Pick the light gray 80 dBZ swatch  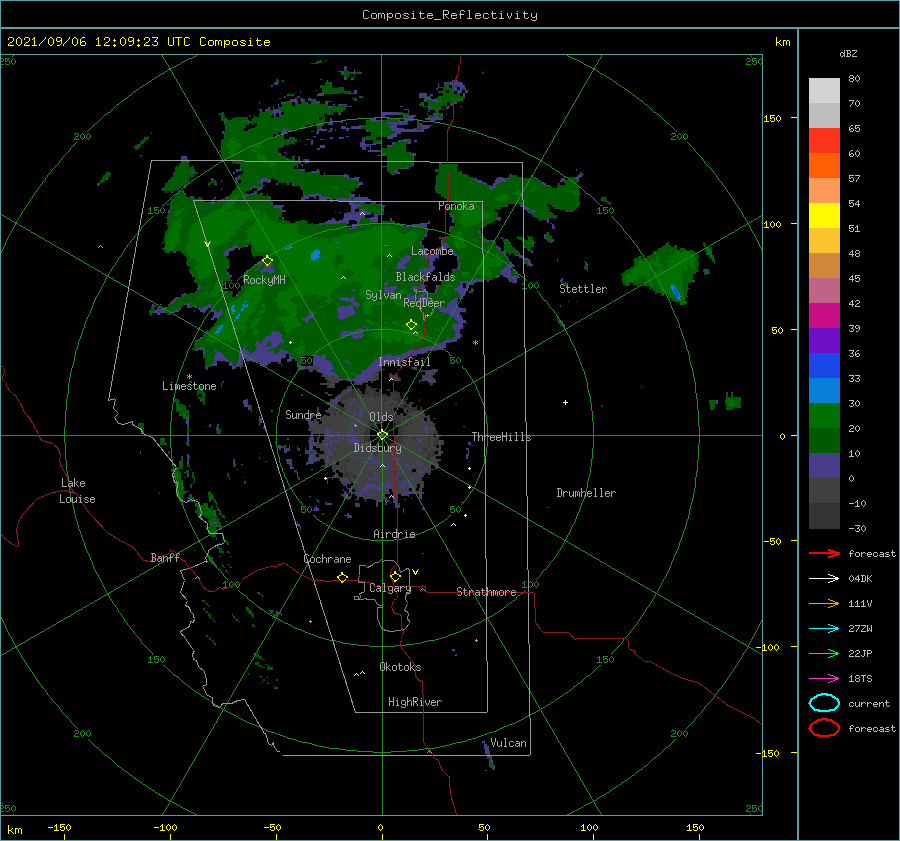tap(824, 90)
